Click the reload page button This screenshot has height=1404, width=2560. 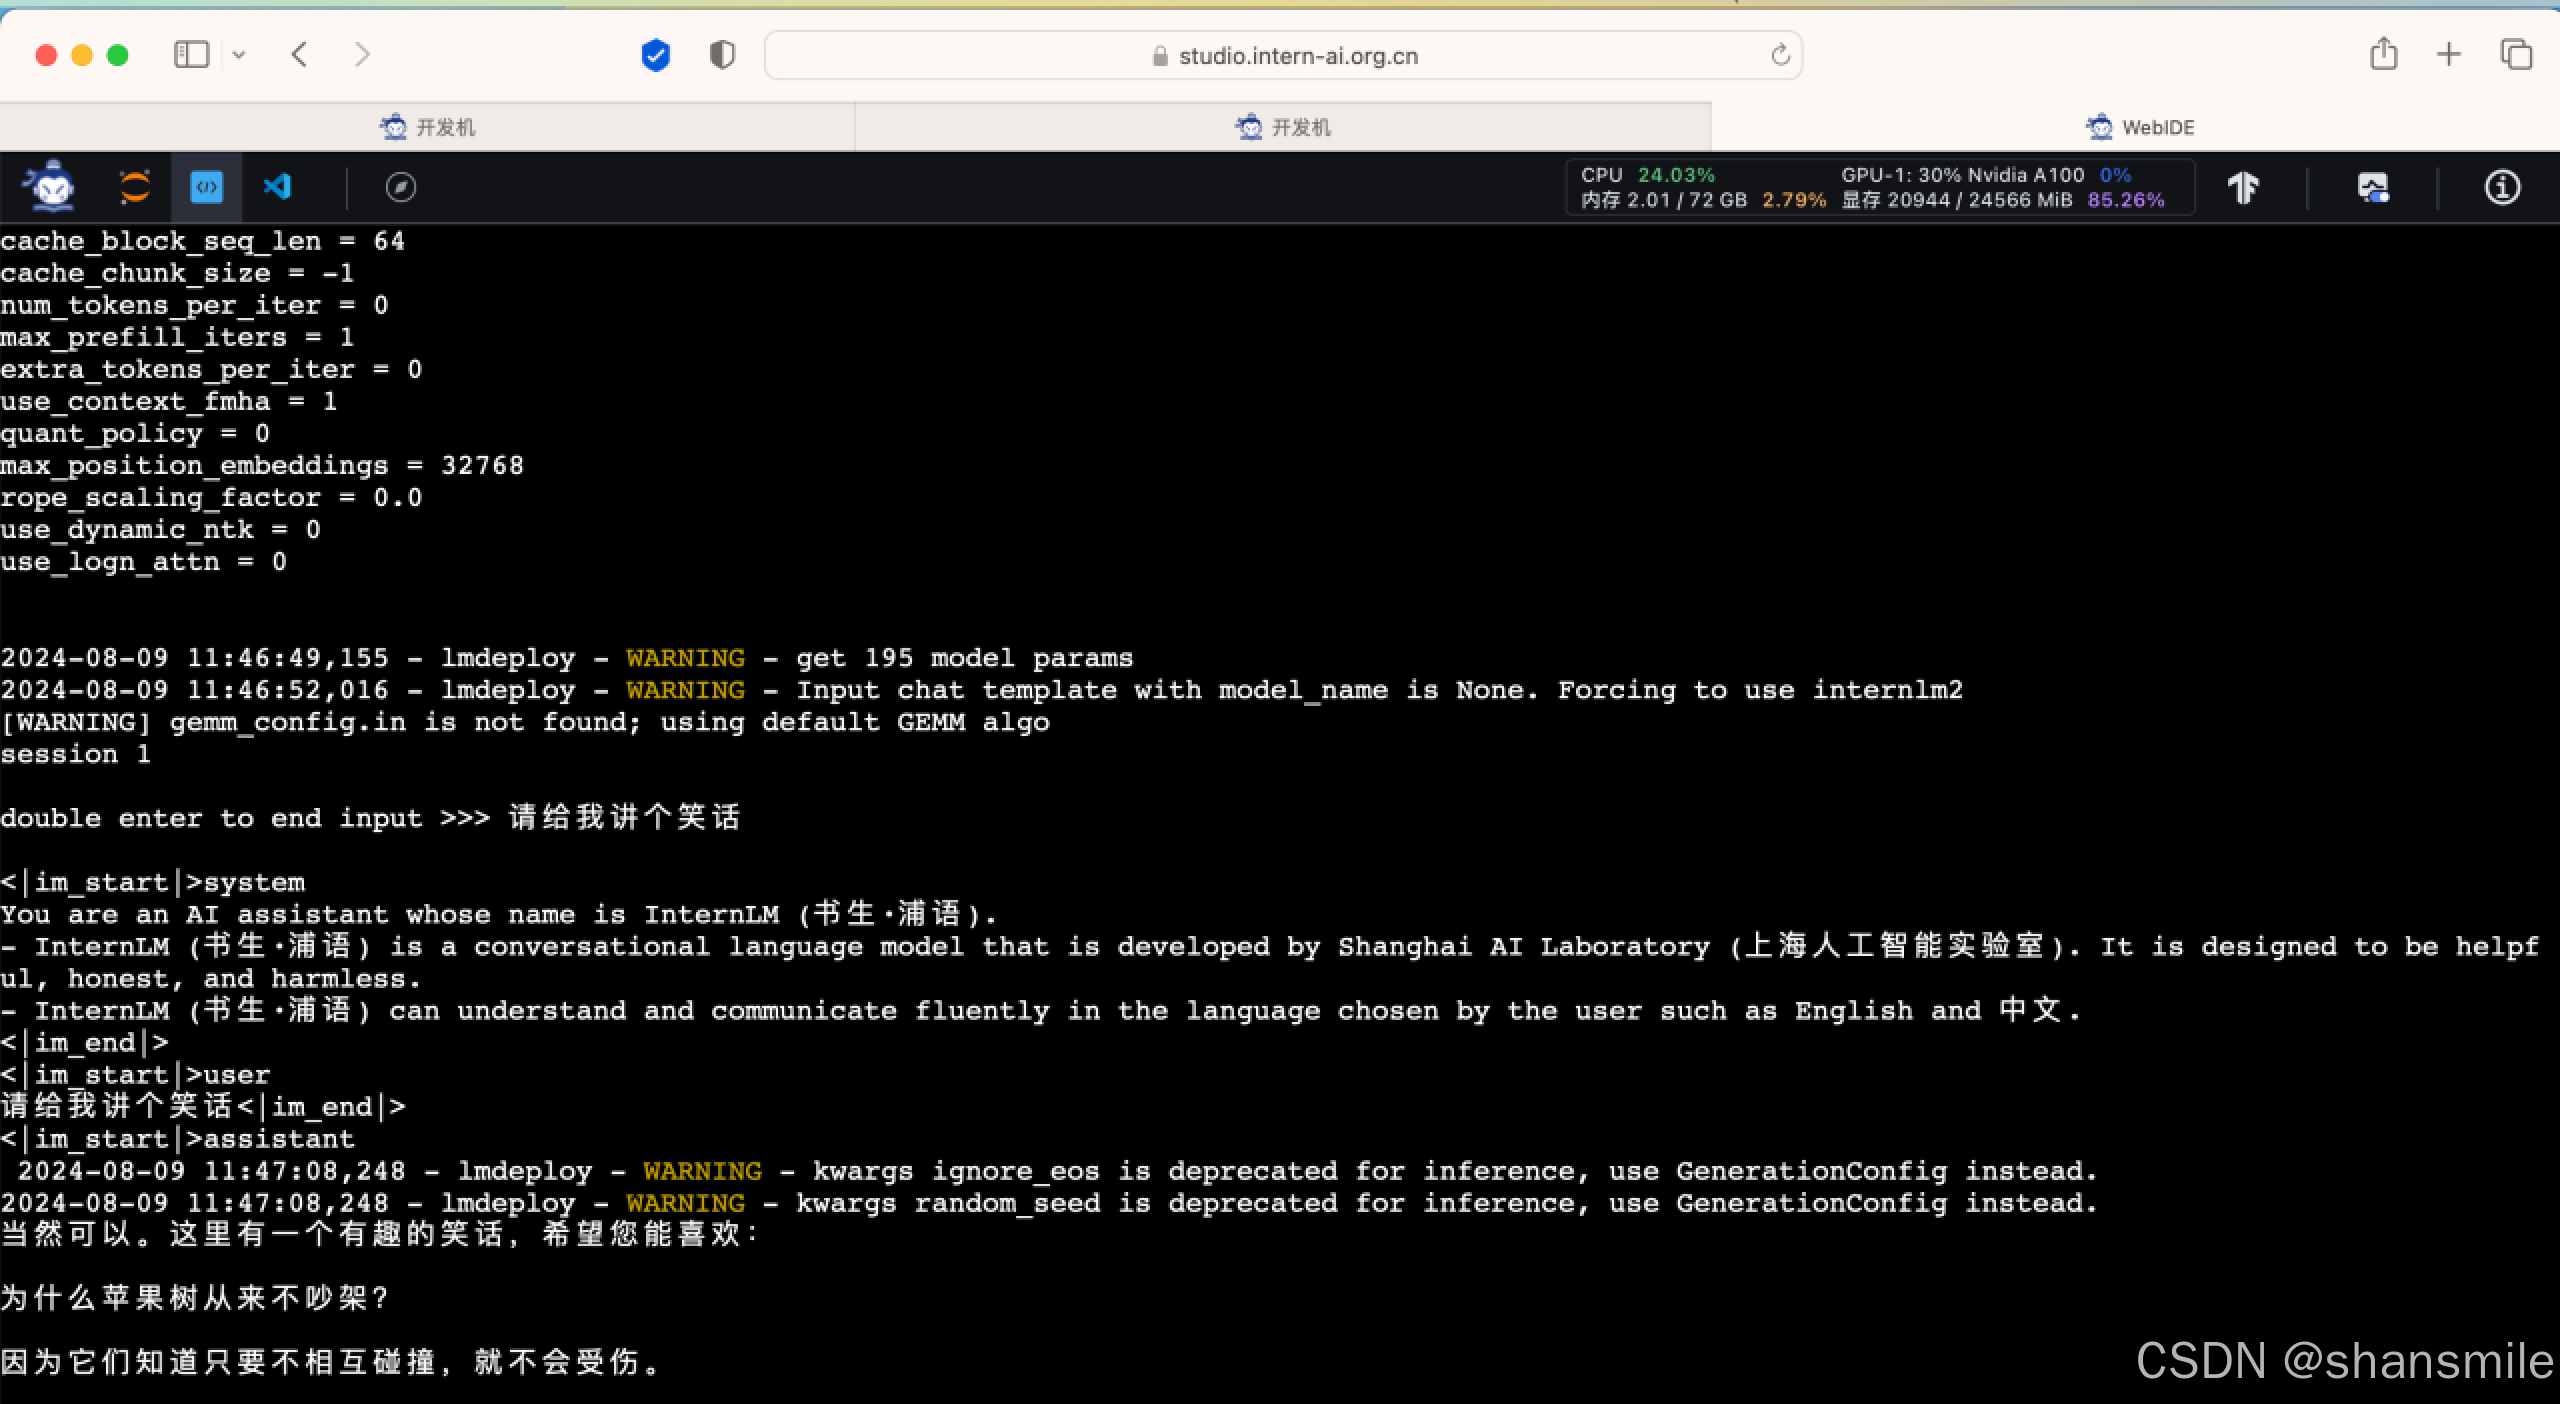(x=1780, y=55)
